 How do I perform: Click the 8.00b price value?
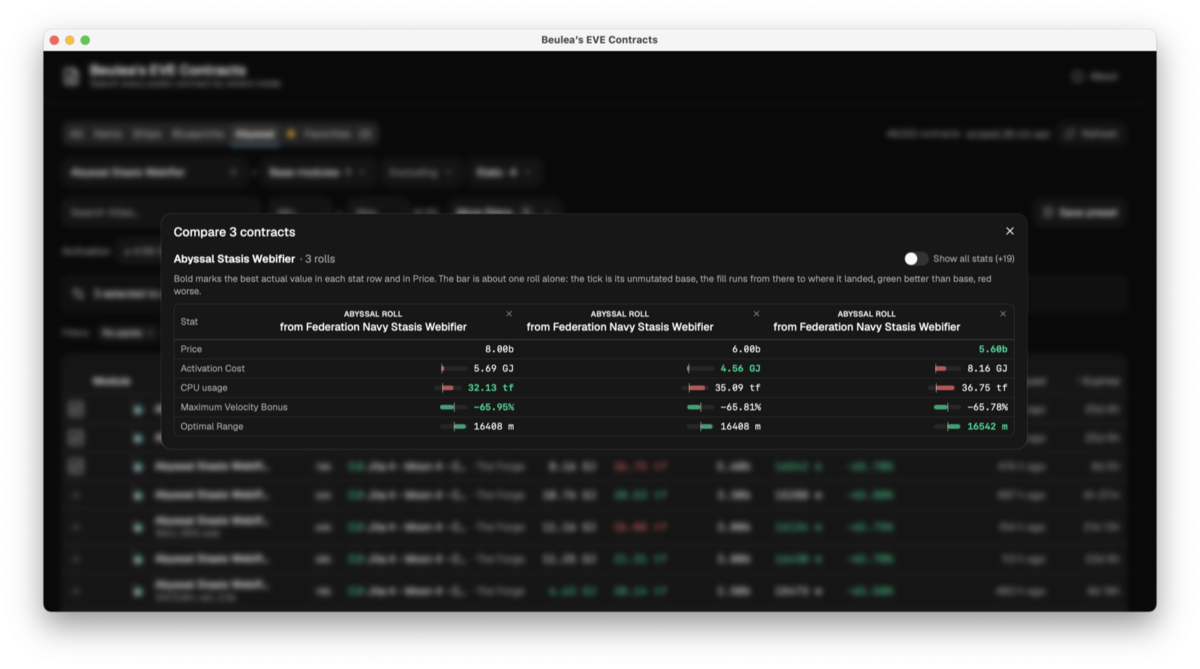499,350
